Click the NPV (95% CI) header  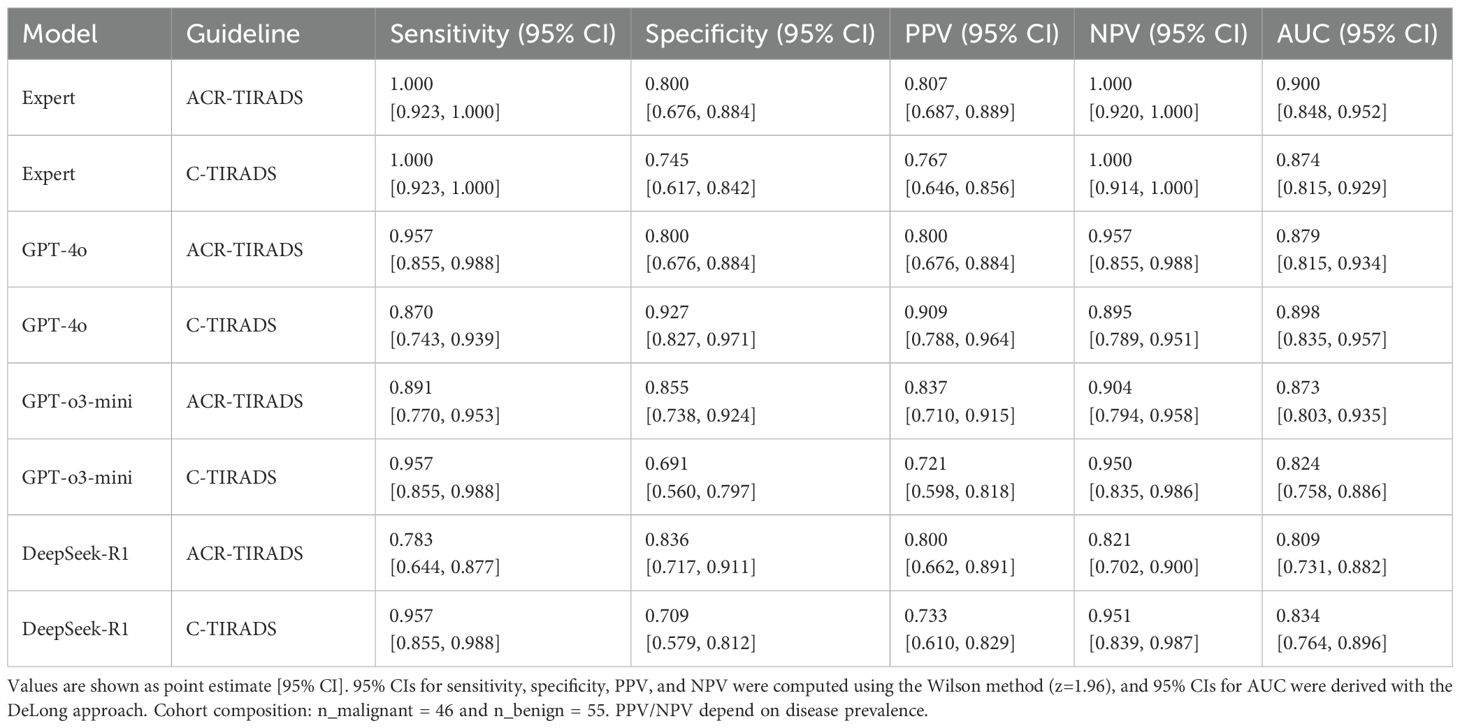coord(1167,34)
